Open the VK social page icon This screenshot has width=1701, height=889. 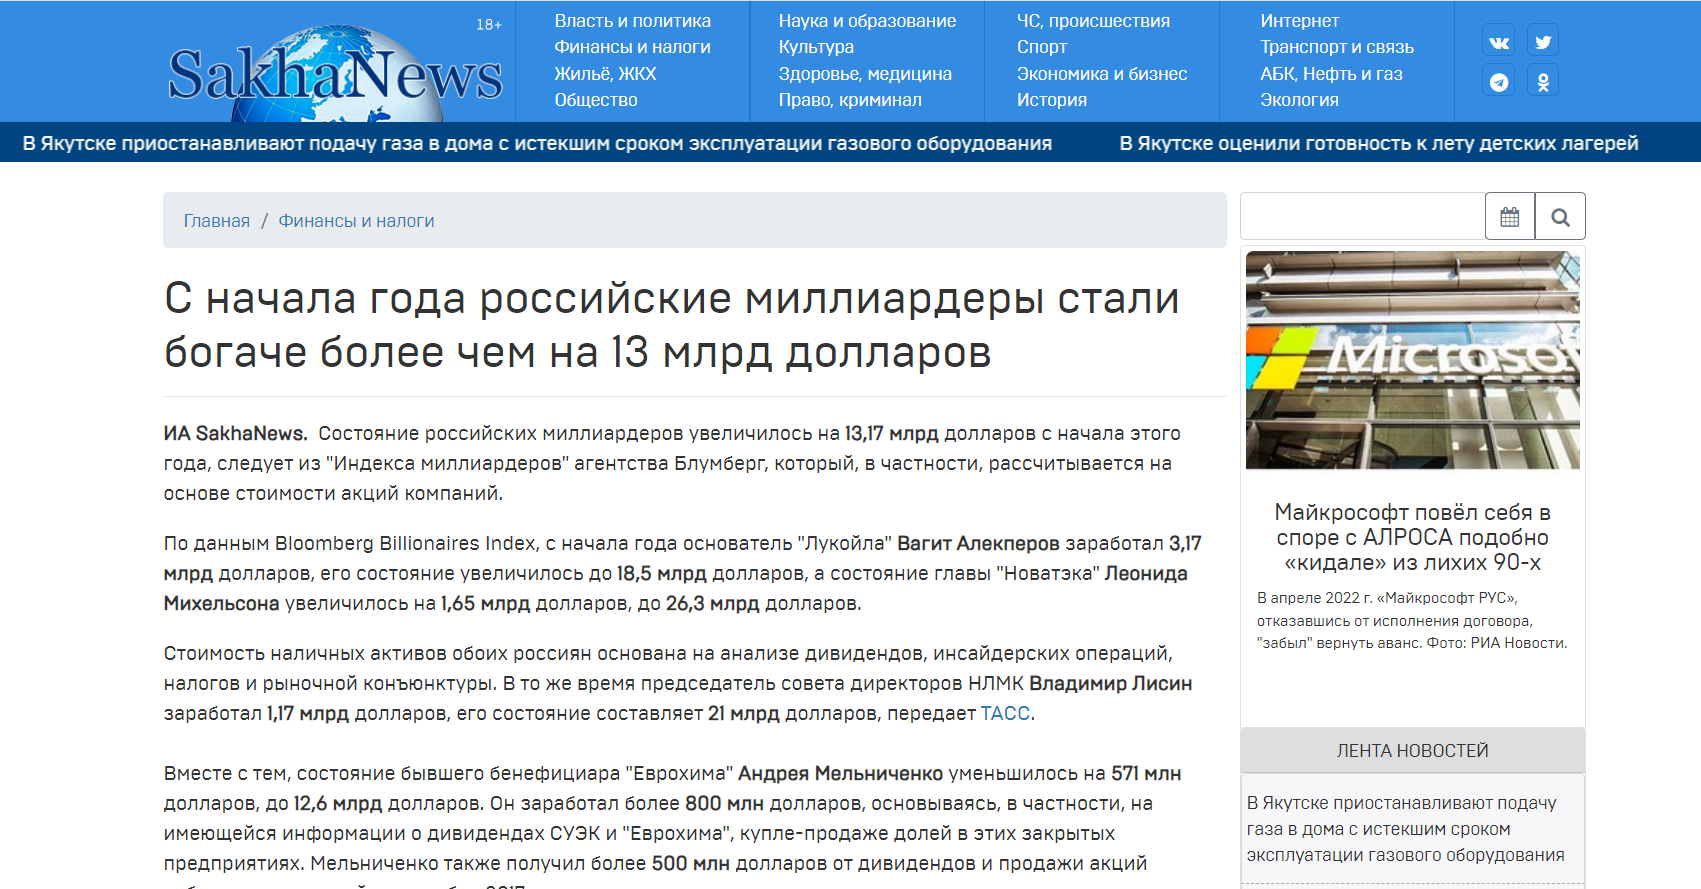(1499, 42)
